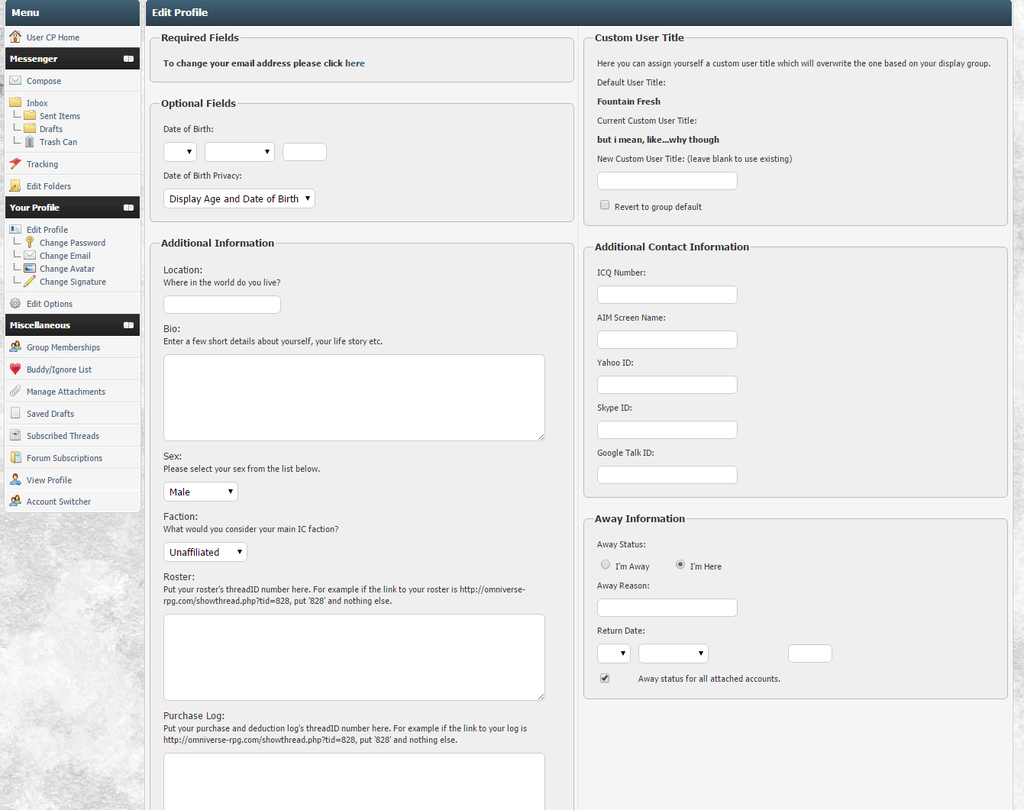Screen dimensions: 1024x810
Task: Click the Compose envelope icon
Action: [15, 80]
